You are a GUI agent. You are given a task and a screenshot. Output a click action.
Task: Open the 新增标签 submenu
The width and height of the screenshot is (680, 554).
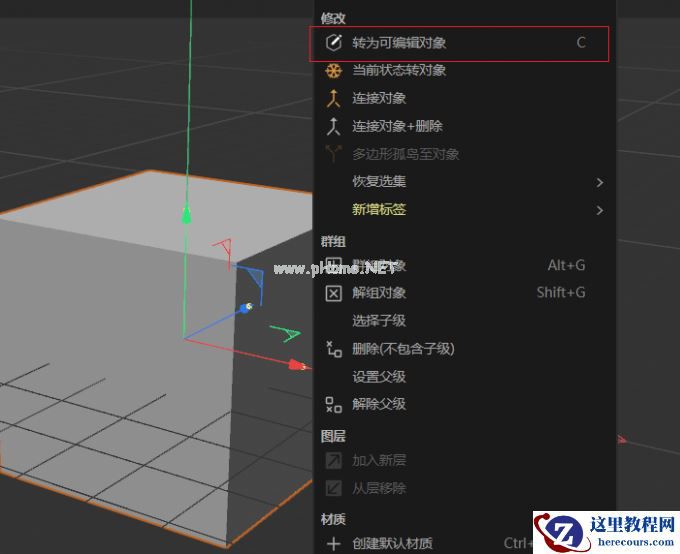[464, 210]
